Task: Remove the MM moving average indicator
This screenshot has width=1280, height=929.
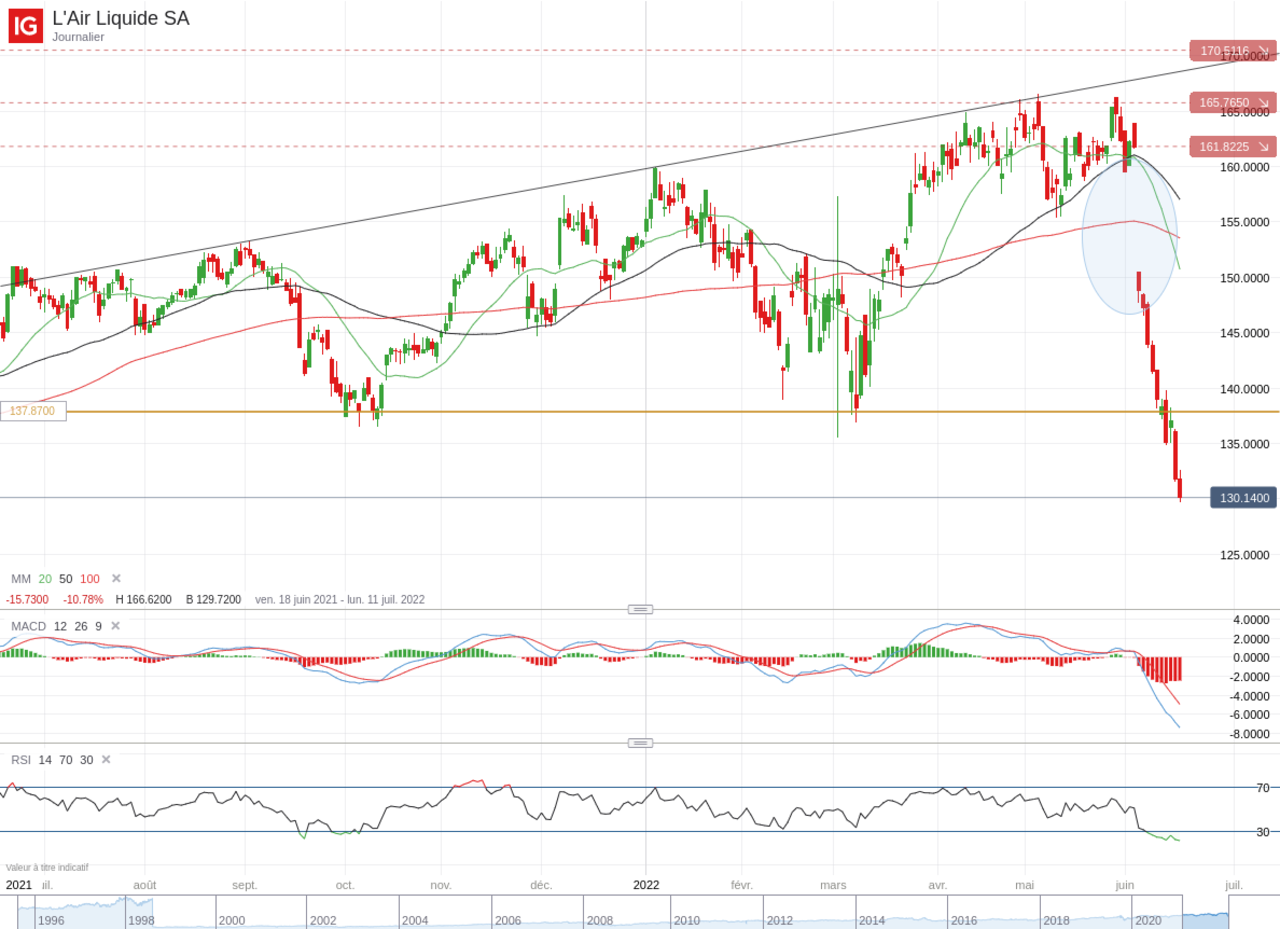Action: click(116, 579)
